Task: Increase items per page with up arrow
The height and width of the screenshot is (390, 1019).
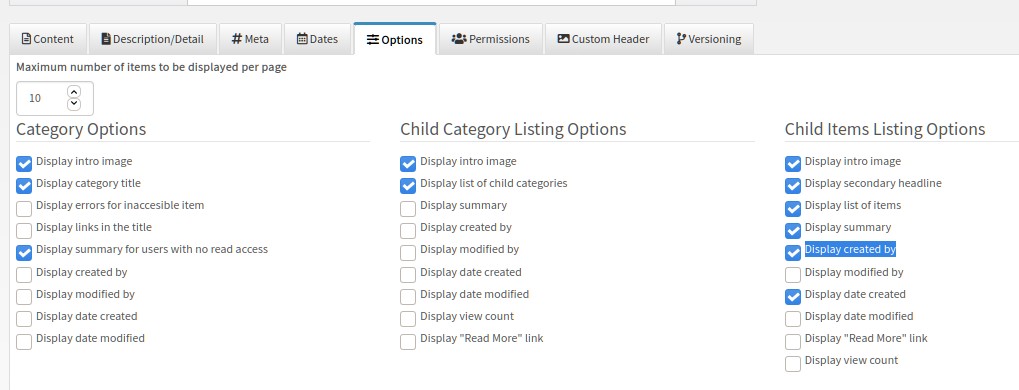Action: (74, 92)
